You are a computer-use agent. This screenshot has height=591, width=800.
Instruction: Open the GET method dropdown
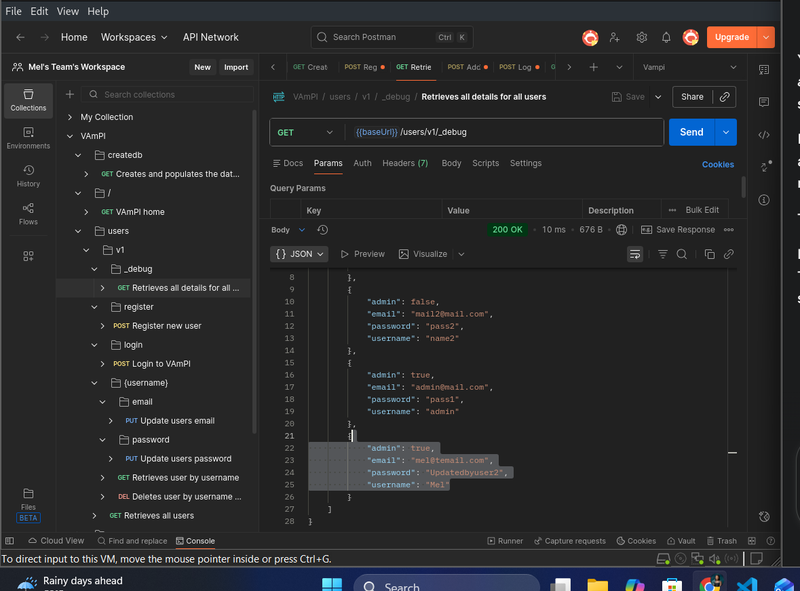click(306, 132)
